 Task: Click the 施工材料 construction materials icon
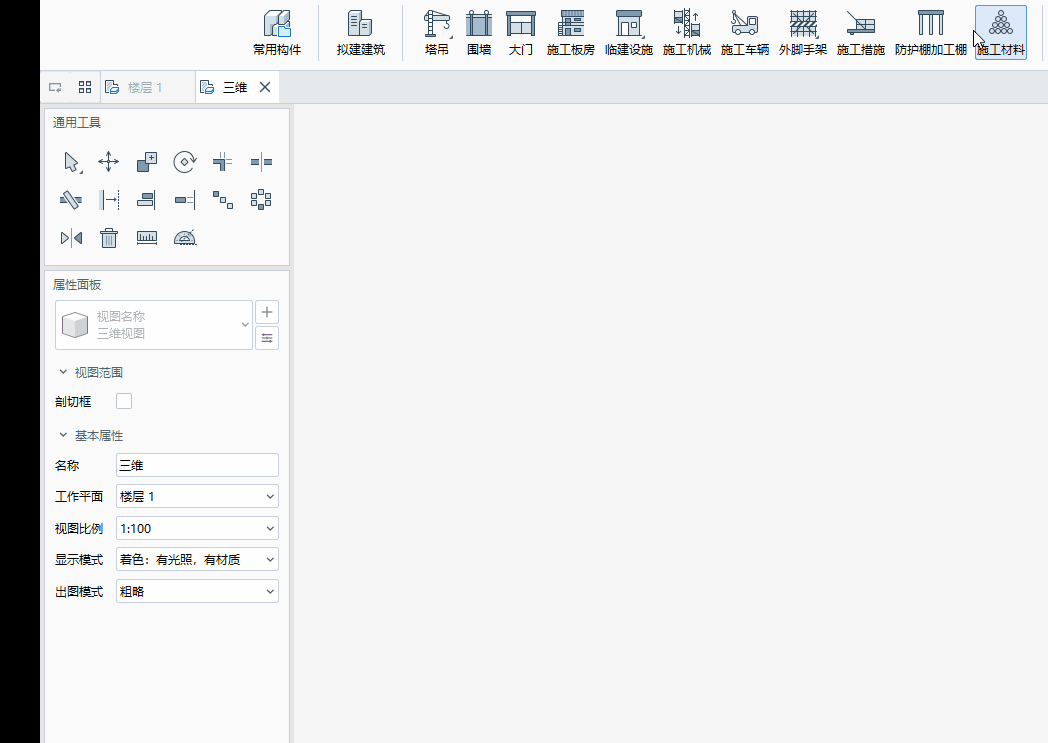[x=1001, y=32]
